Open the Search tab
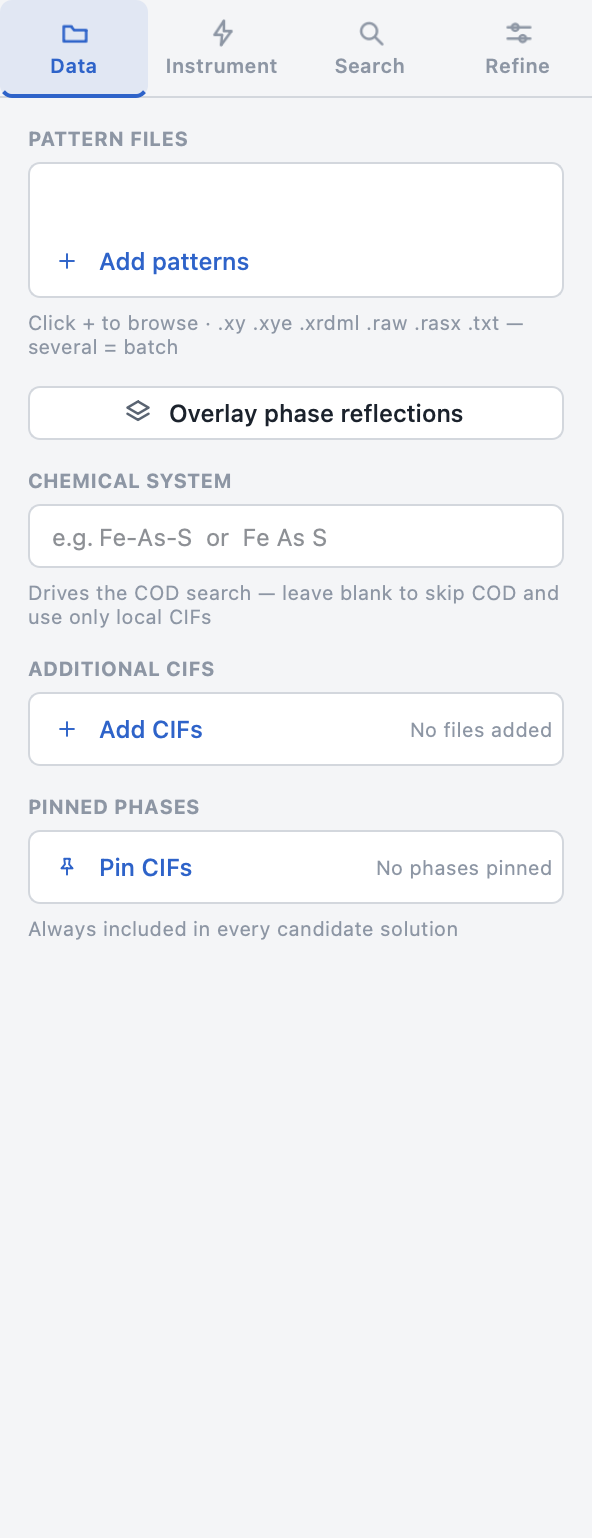 pos(370,48)
